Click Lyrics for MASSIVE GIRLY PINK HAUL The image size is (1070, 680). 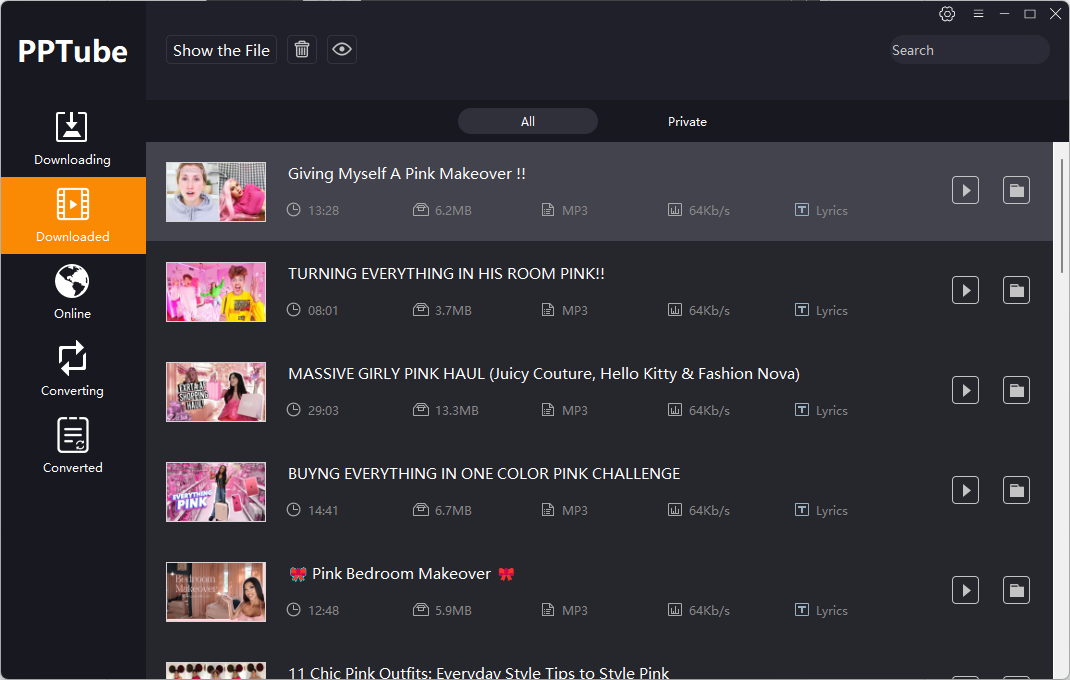[x=822, y=410]
